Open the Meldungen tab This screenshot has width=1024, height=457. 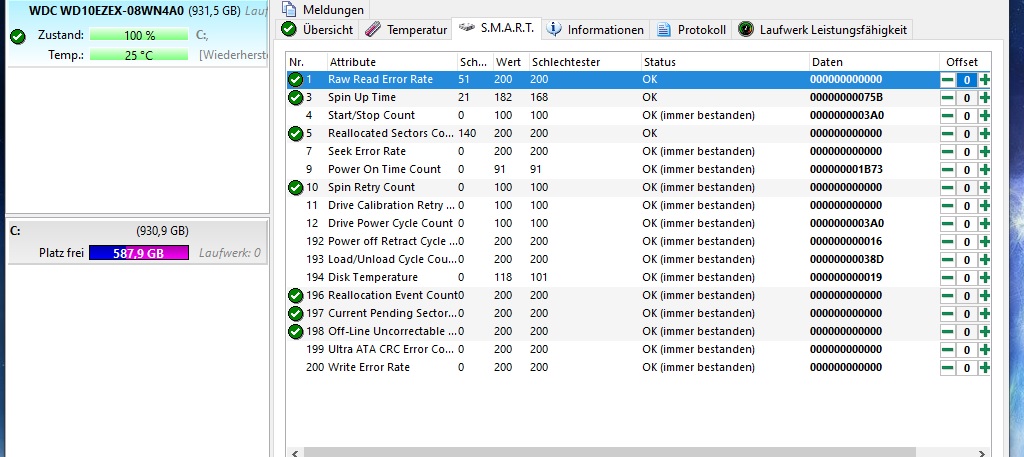click(x=325, y=10)
